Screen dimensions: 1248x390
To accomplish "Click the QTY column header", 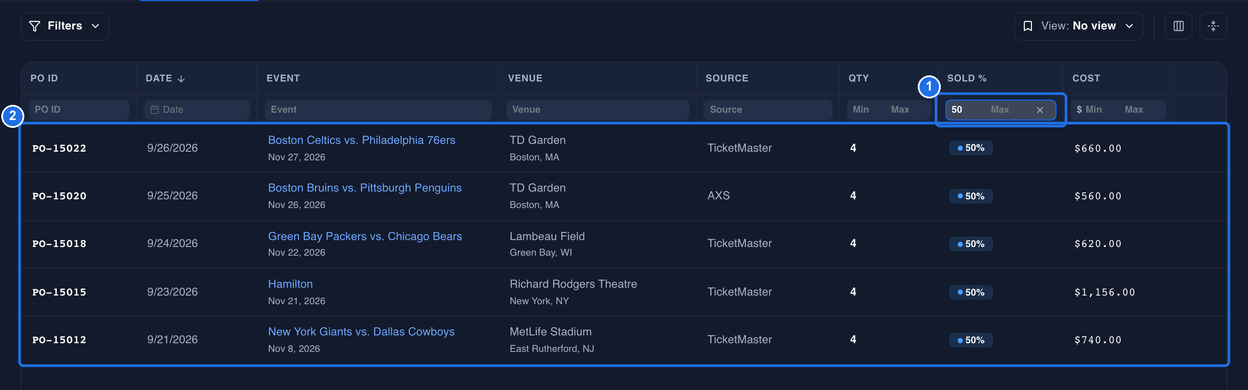I will [859, 78].
